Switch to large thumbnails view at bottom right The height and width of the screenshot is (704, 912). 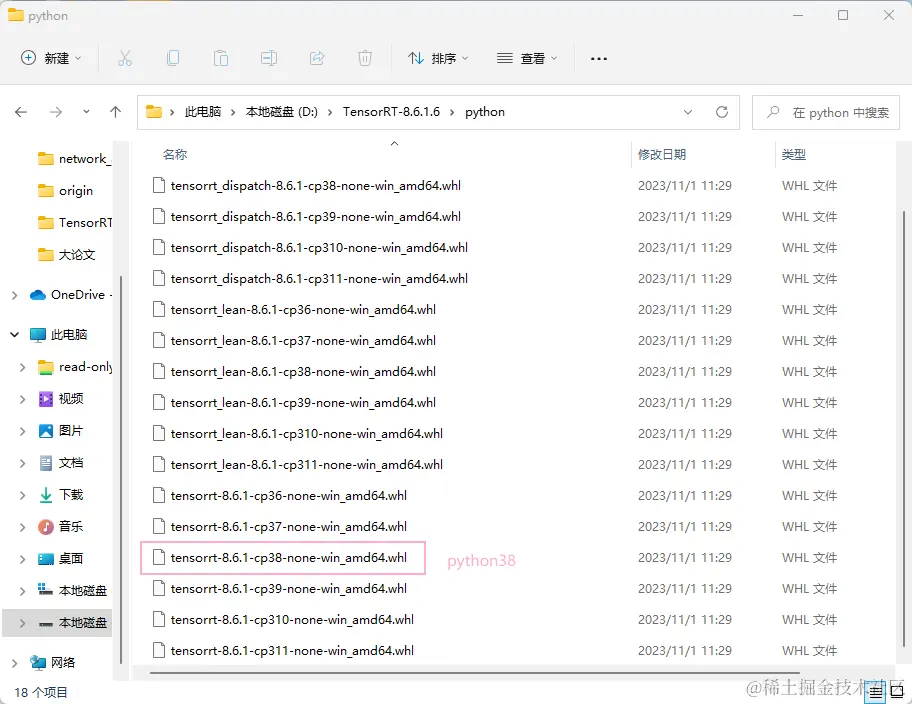click(x=897, y=691)
